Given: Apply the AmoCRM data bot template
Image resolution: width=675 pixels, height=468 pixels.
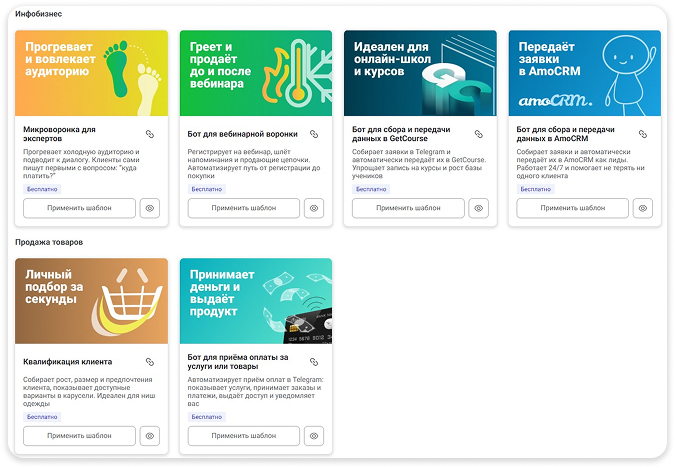Looking at the screenshot, I should coord(571,208).
